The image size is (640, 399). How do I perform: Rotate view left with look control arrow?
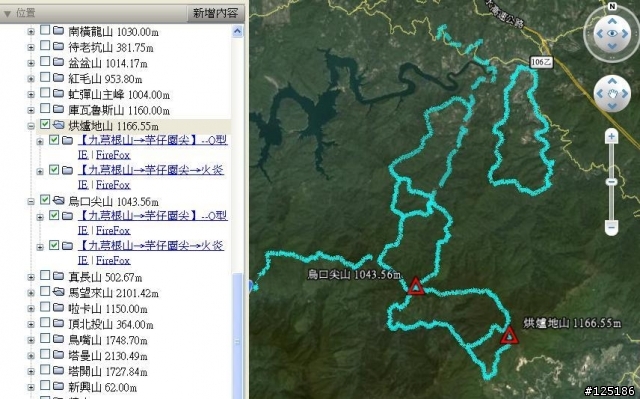click(599, 34)
